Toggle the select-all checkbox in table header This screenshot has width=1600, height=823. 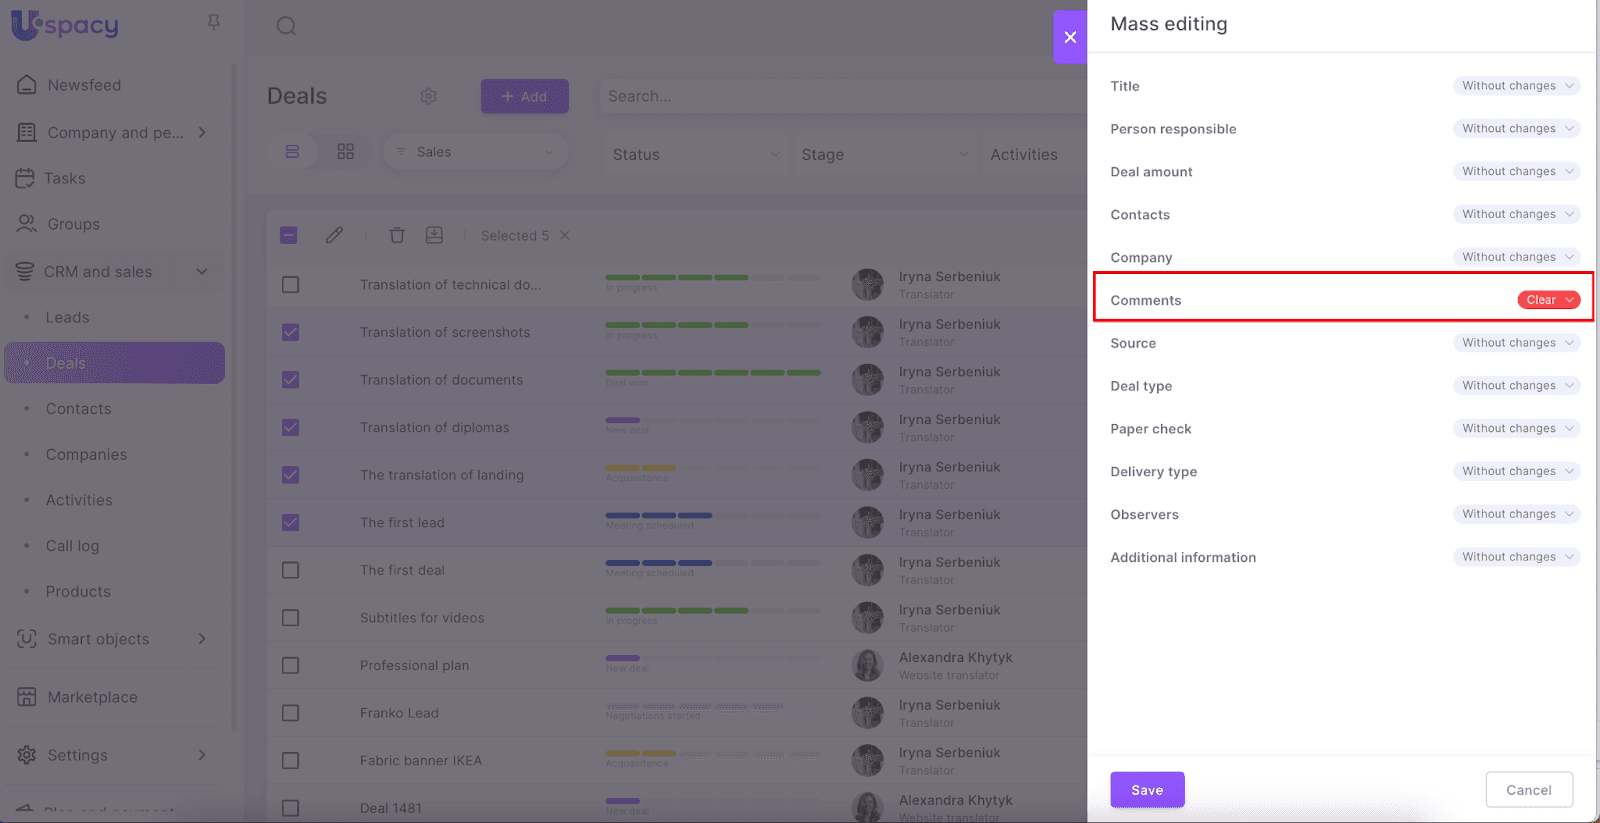(x=289, y=235)
